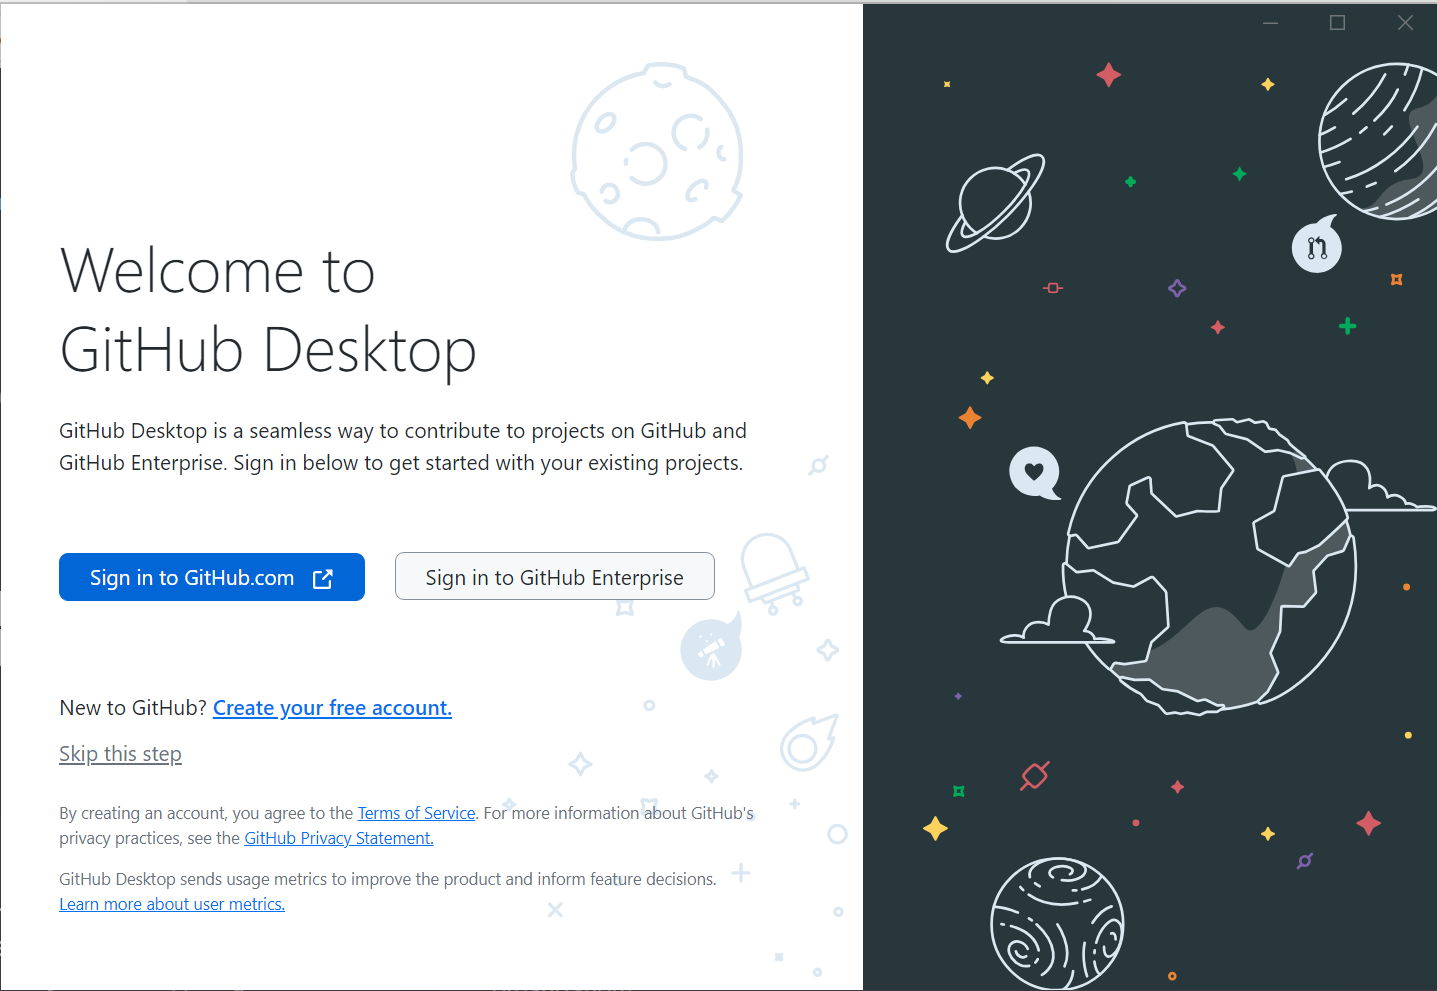This screenshot has height=991, width=1437.
Task: Close the GitHub Desktop window
Action: (1405, 23)
